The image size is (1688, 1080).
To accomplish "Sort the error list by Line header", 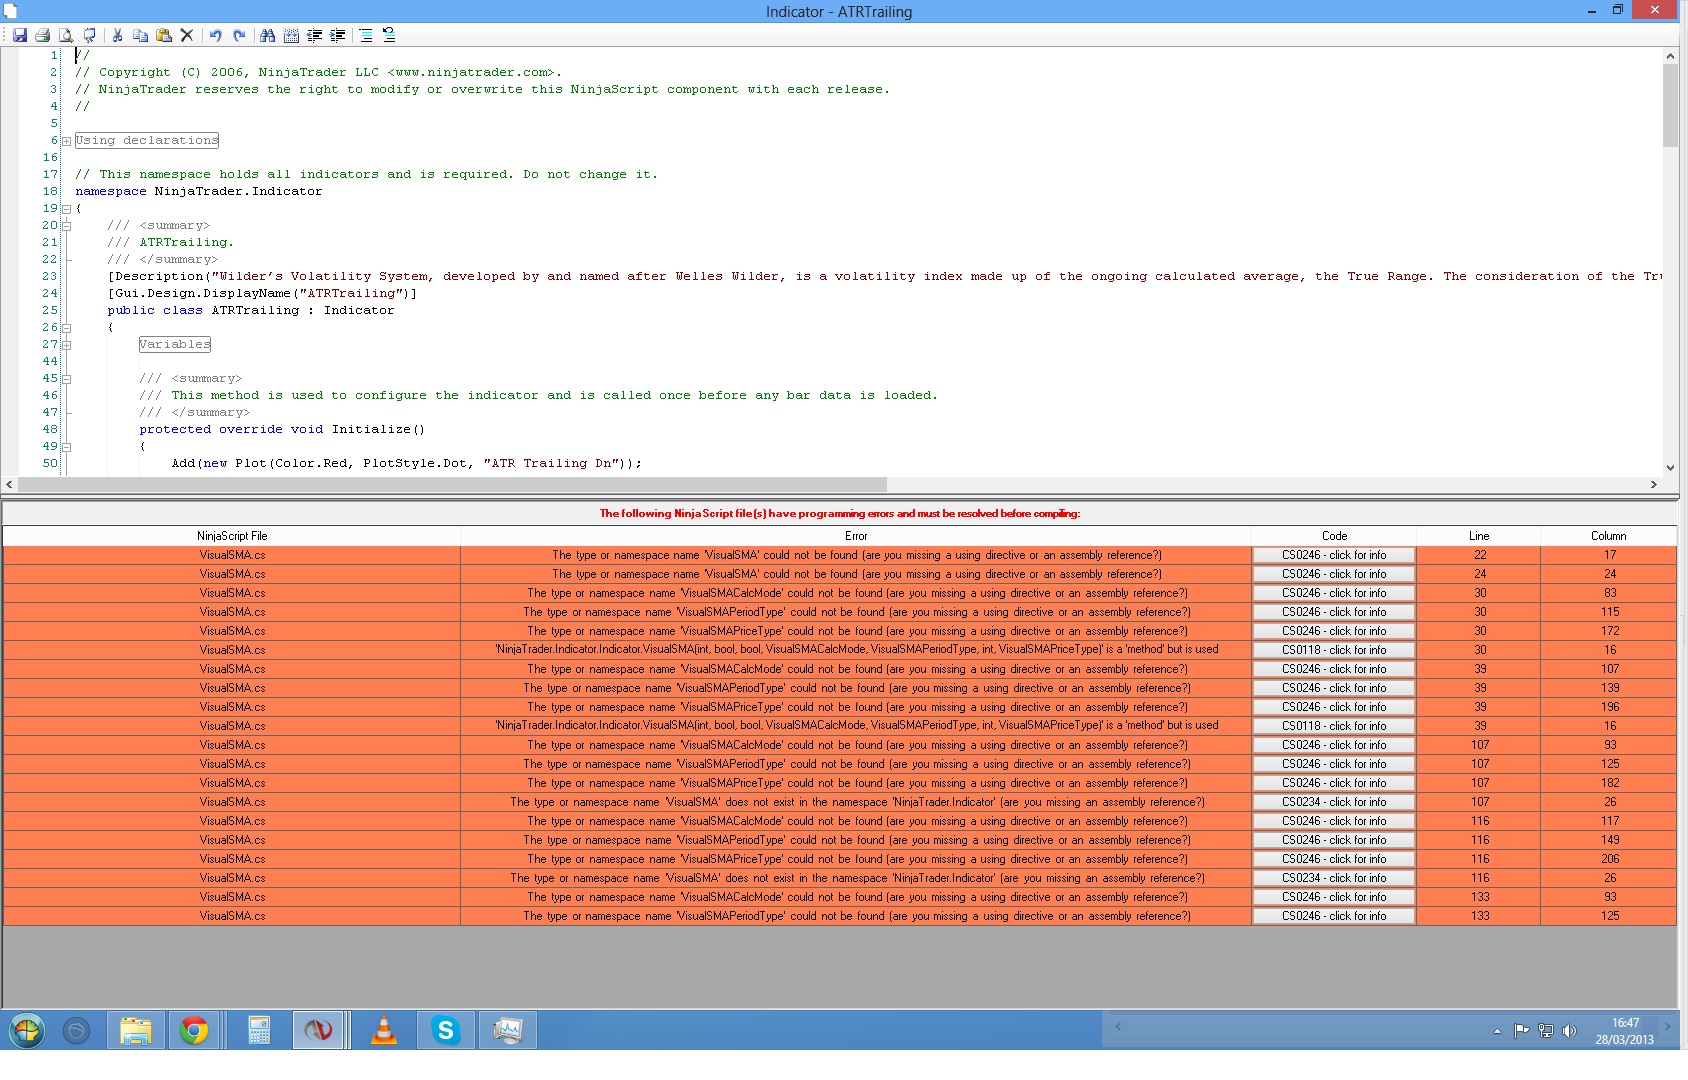I will (1479, 536).
